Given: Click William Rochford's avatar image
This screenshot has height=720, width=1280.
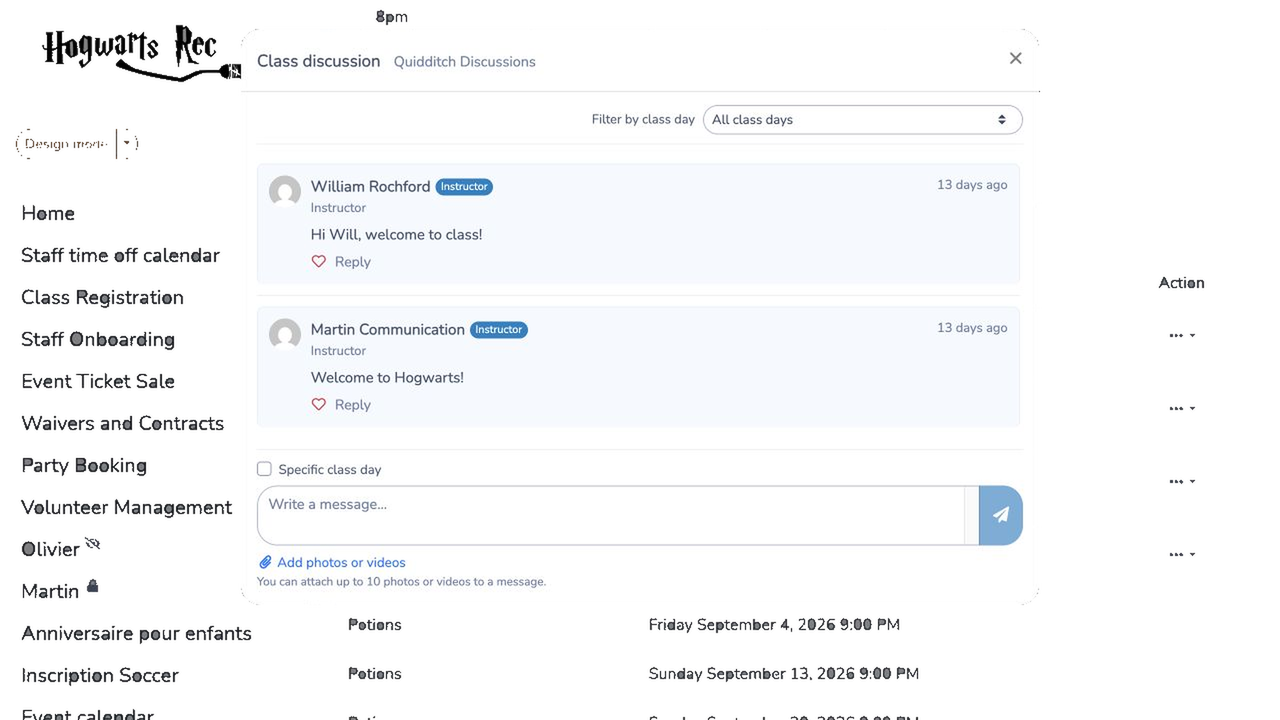Looking at the screenshot, I should pos(285,192).
